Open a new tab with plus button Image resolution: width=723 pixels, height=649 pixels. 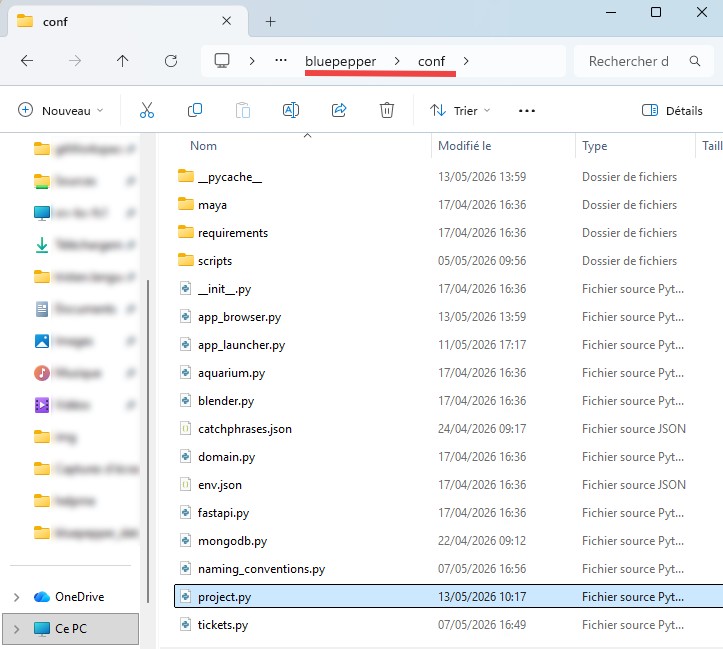click(271, 22)
